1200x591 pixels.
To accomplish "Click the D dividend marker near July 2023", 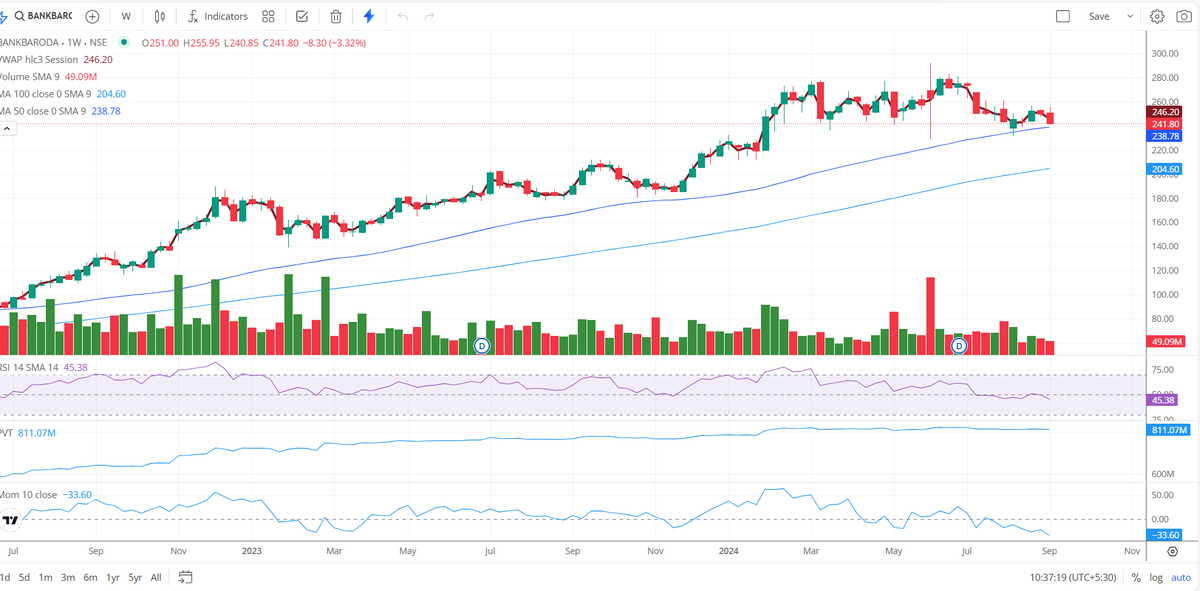I will [481, 345].
